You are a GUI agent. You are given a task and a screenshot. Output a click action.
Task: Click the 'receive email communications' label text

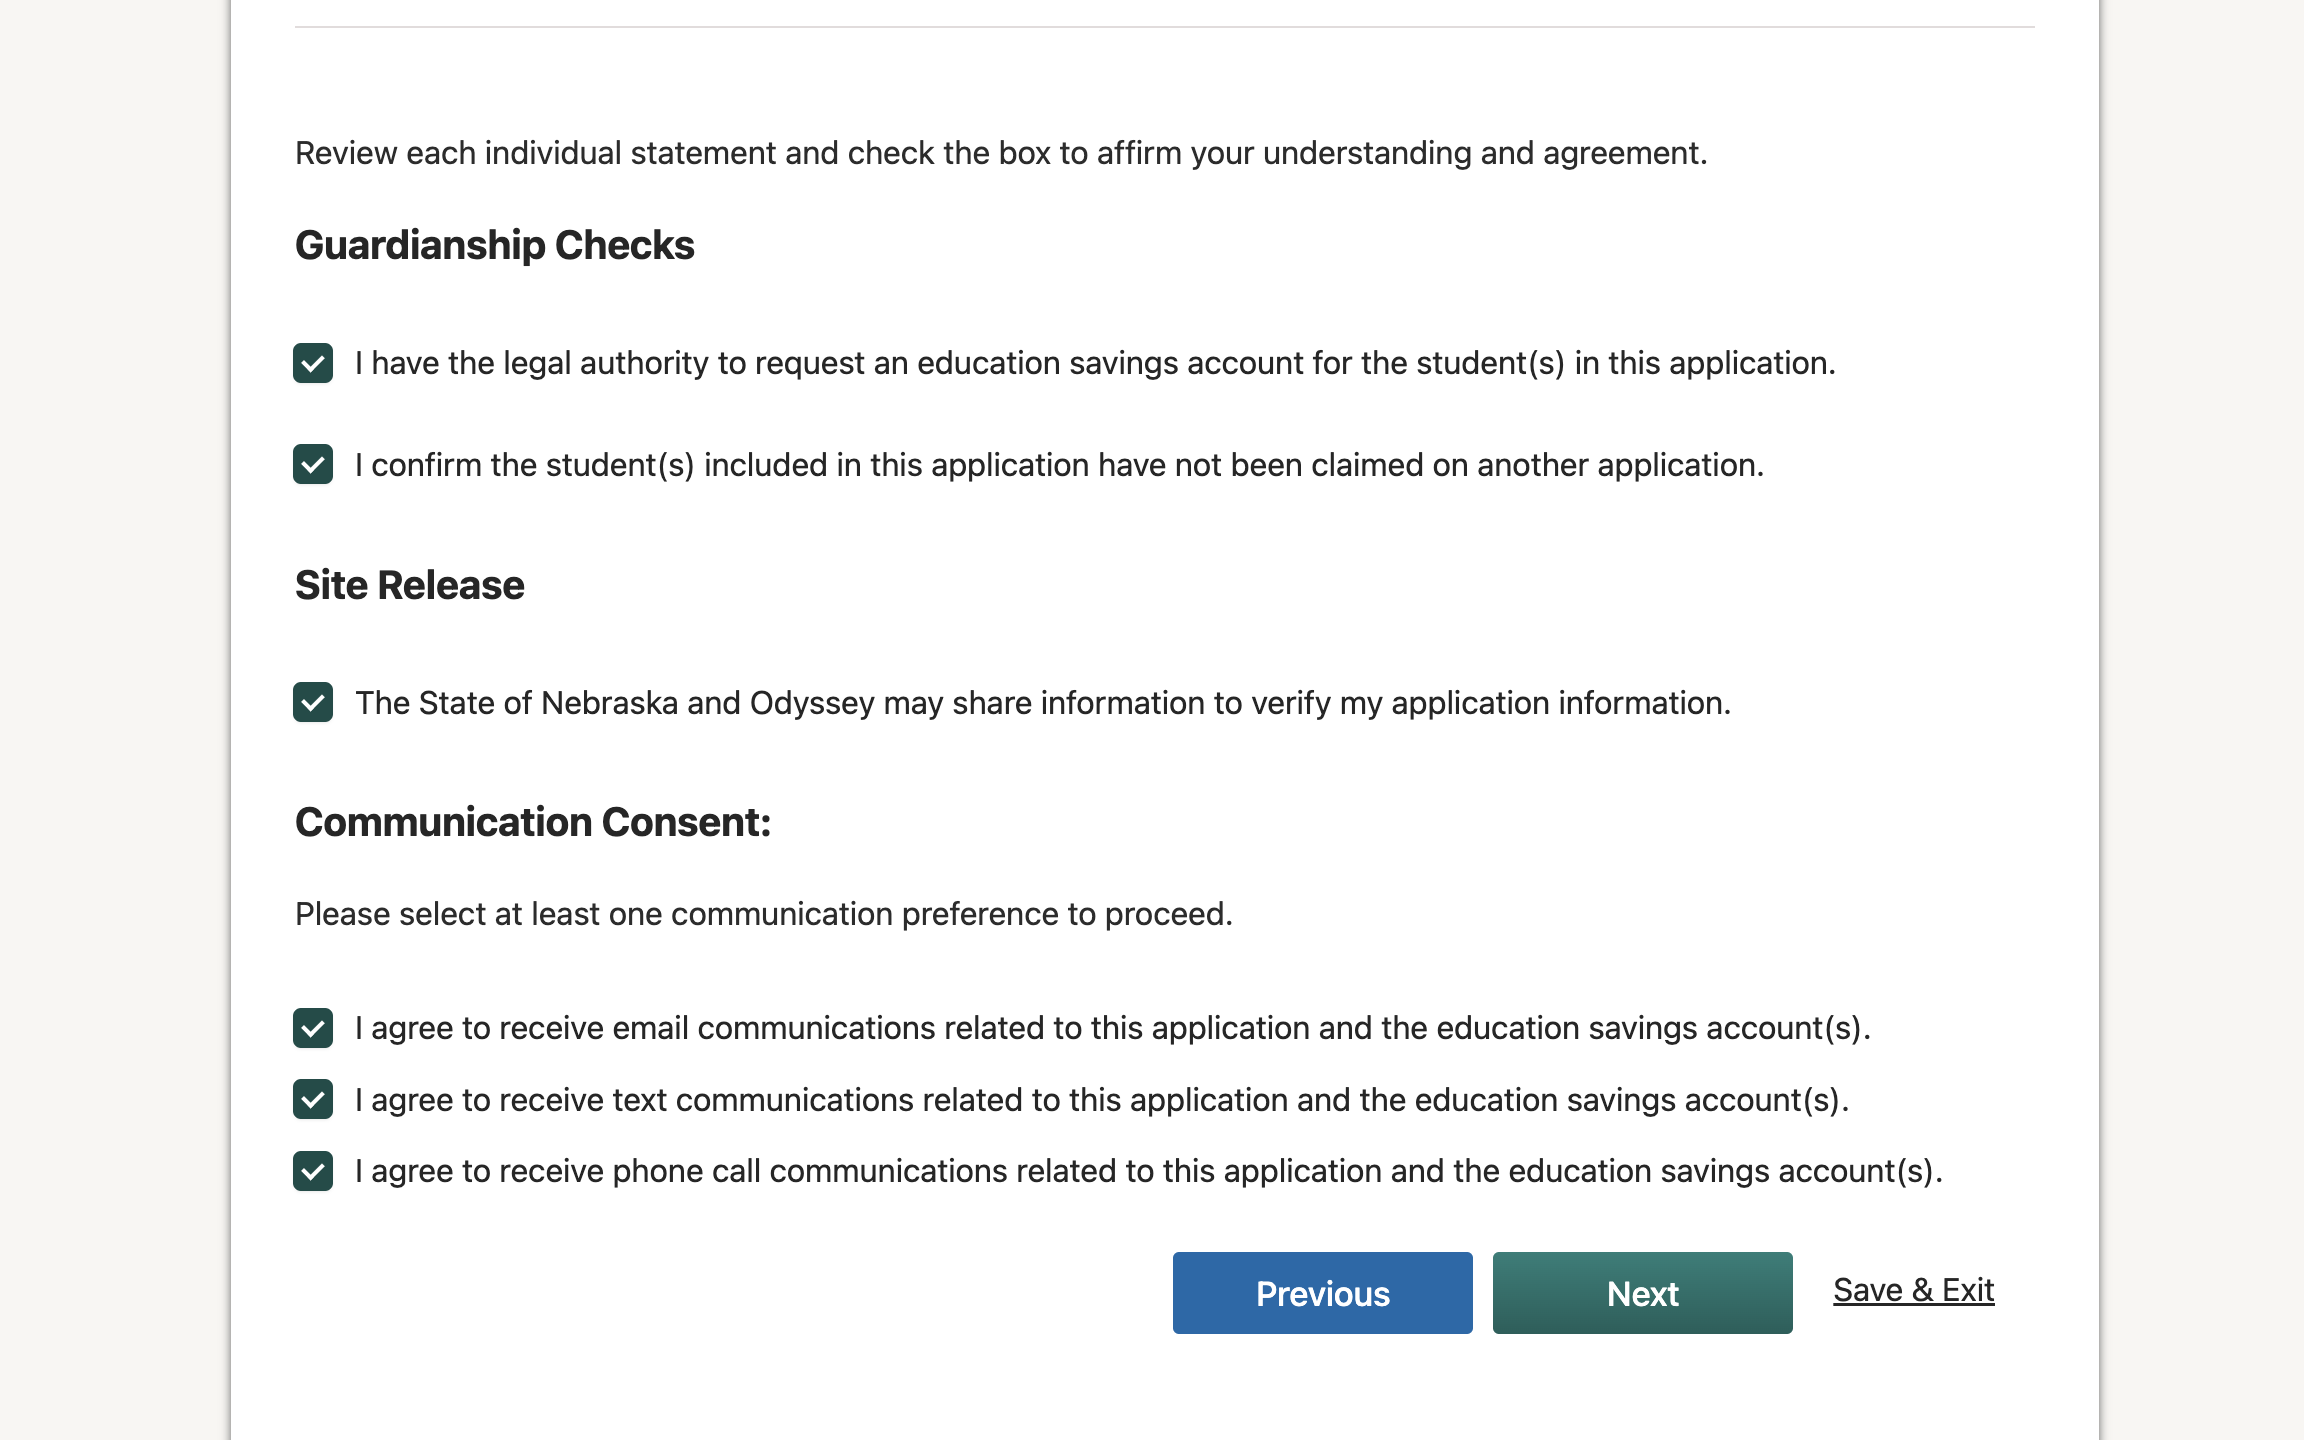point(1112,1028)
